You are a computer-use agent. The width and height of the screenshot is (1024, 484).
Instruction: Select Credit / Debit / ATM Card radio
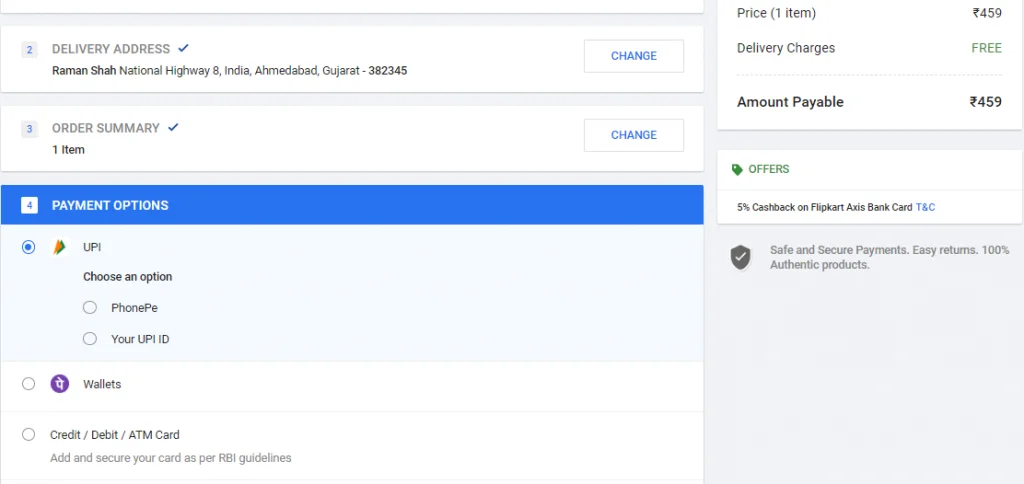28,435
